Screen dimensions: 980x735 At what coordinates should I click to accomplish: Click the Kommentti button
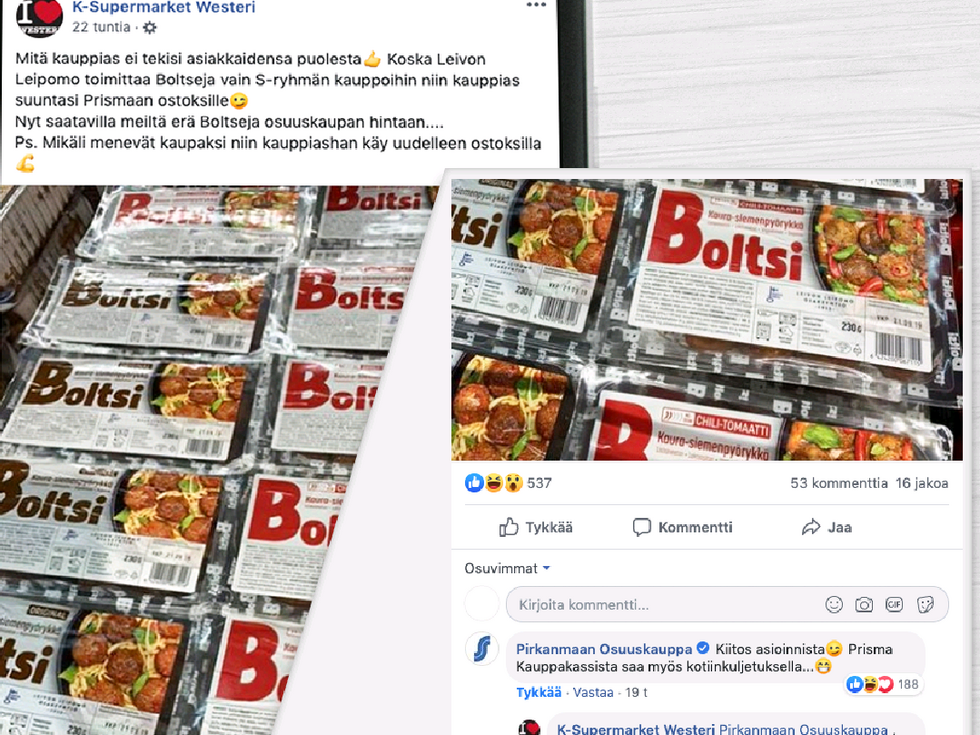coord(682,528)
